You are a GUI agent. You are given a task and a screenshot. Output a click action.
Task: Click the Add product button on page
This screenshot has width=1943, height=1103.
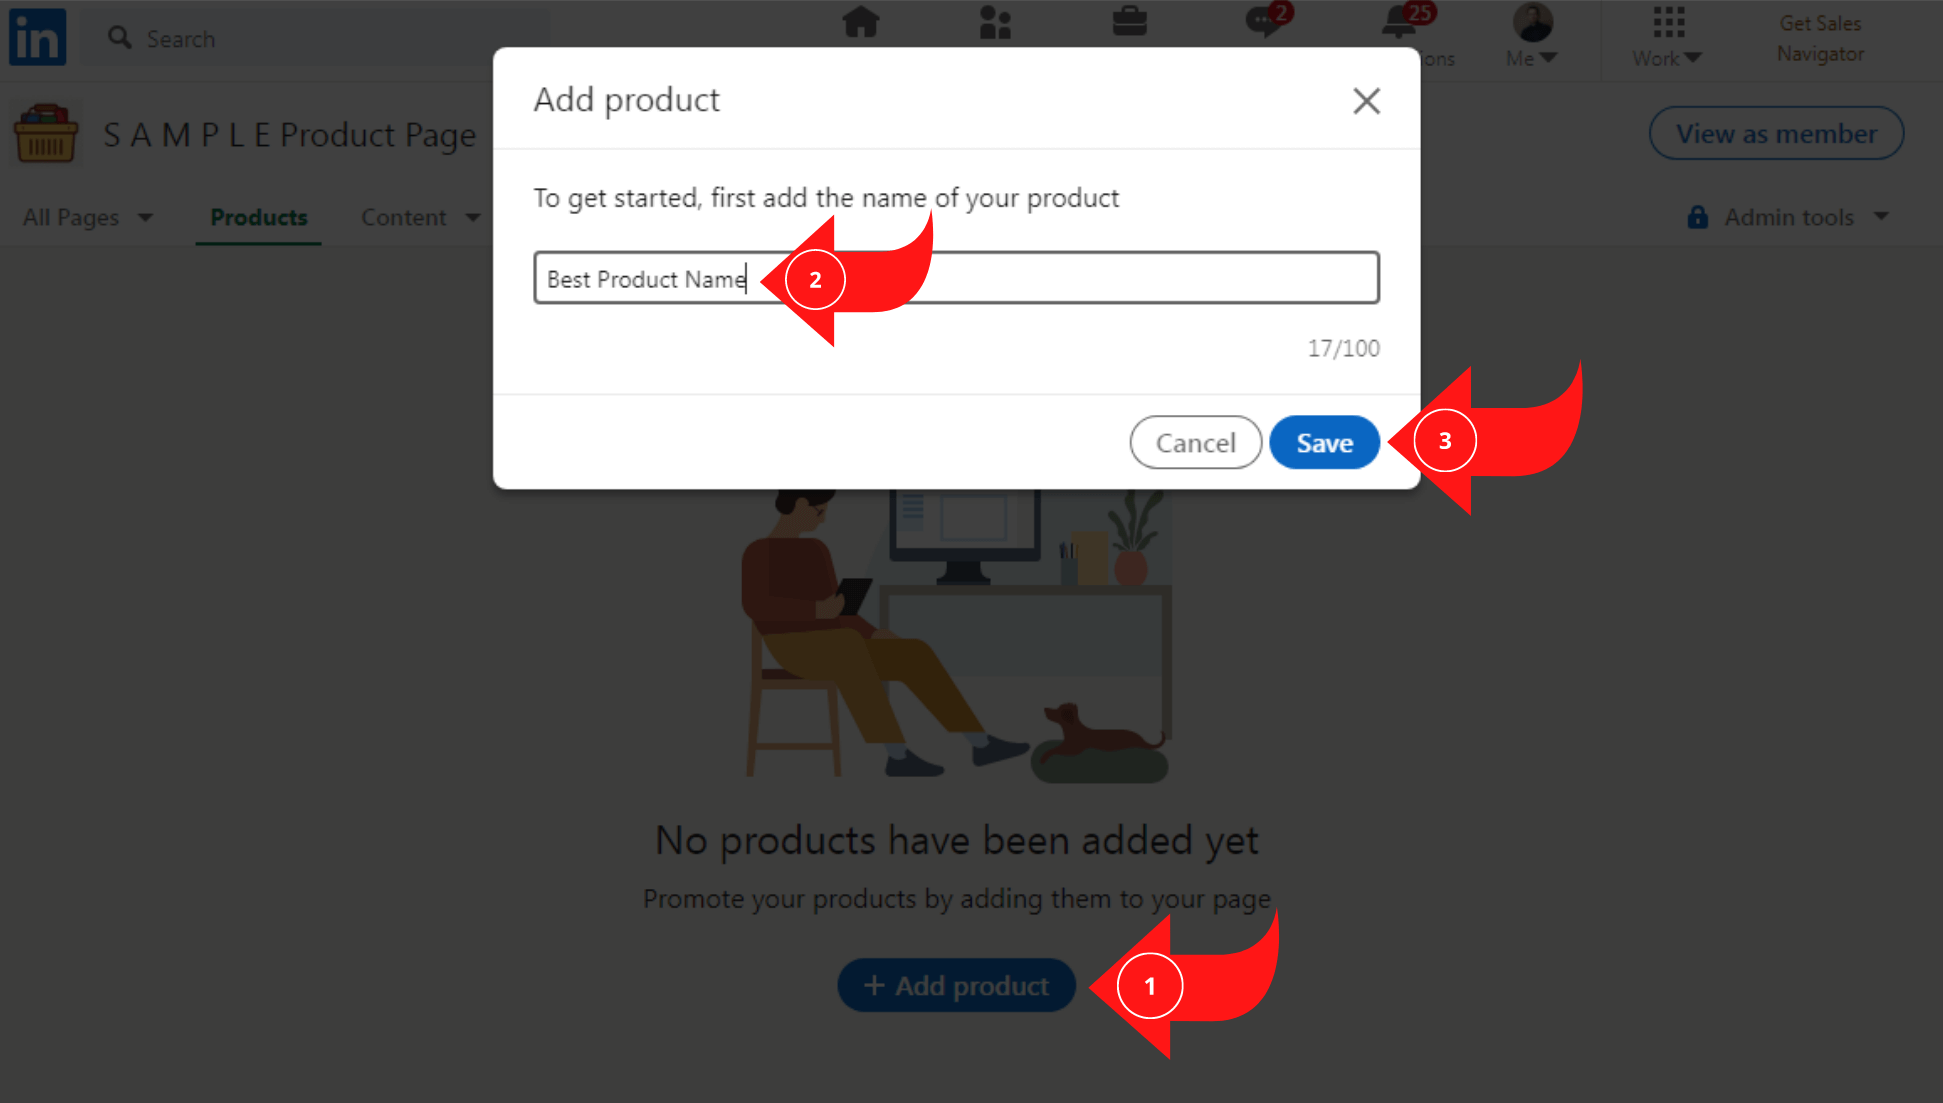954,987
